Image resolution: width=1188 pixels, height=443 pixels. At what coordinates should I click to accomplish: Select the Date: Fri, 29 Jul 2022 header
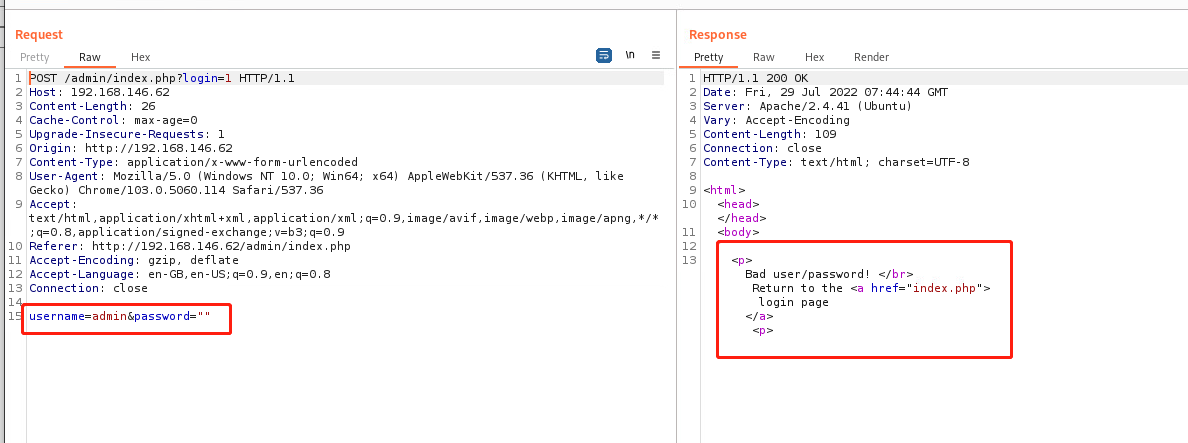pos(826,92)
